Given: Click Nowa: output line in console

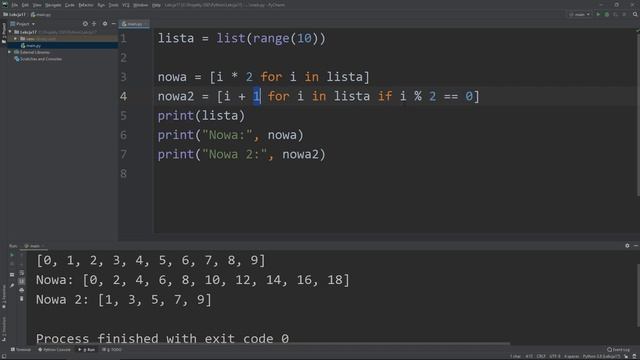Looking at the screenshot, I should point(193,280).
